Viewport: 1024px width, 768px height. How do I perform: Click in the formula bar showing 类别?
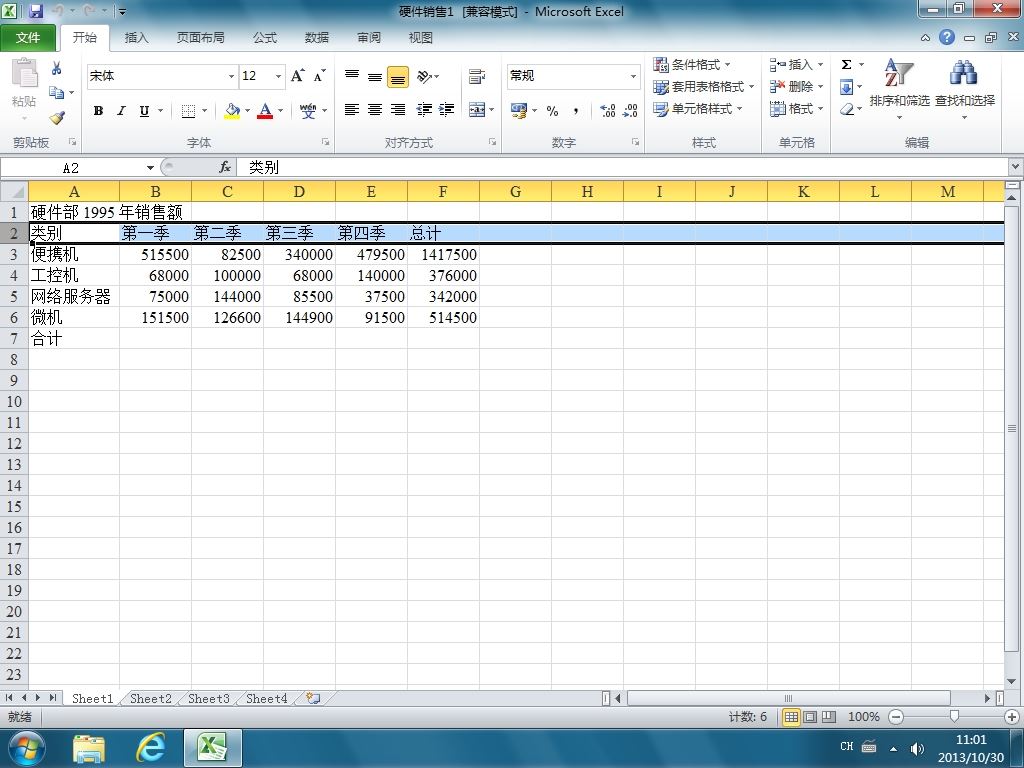[620, 167]
